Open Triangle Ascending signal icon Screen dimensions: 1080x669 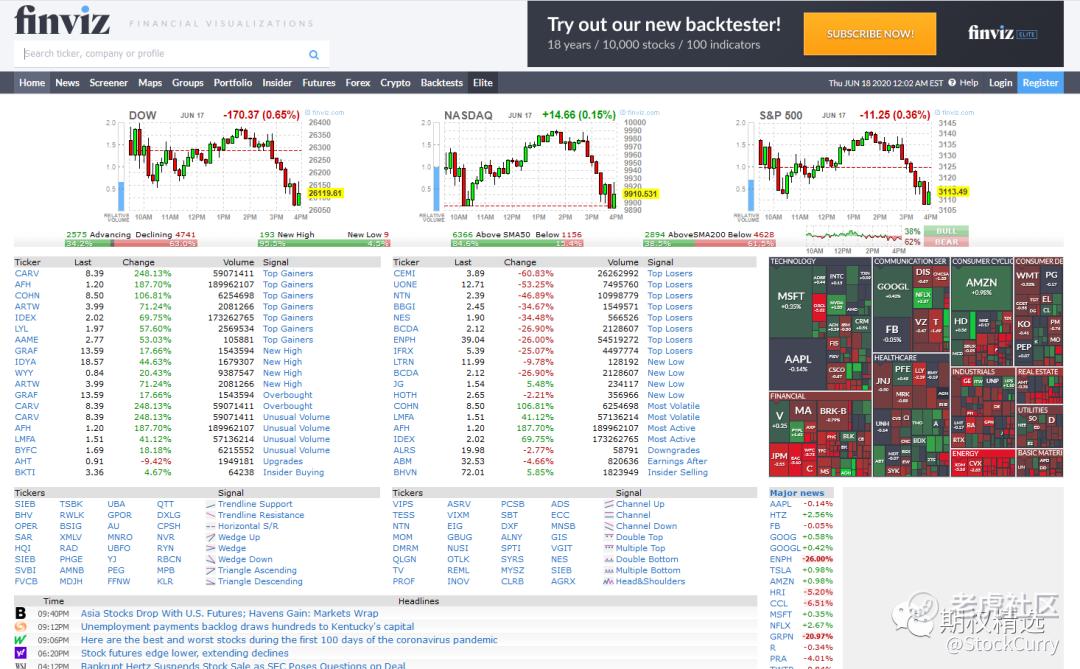[211, 570]
